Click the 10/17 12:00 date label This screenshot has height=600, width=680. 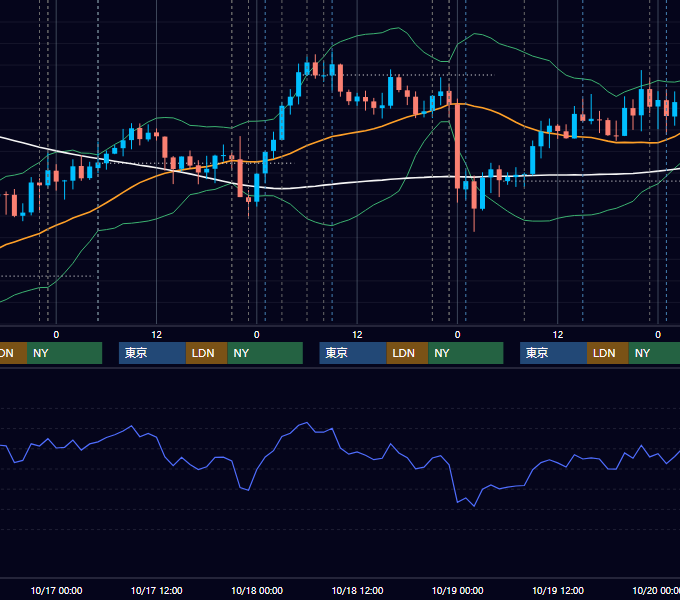pos(157,590)
